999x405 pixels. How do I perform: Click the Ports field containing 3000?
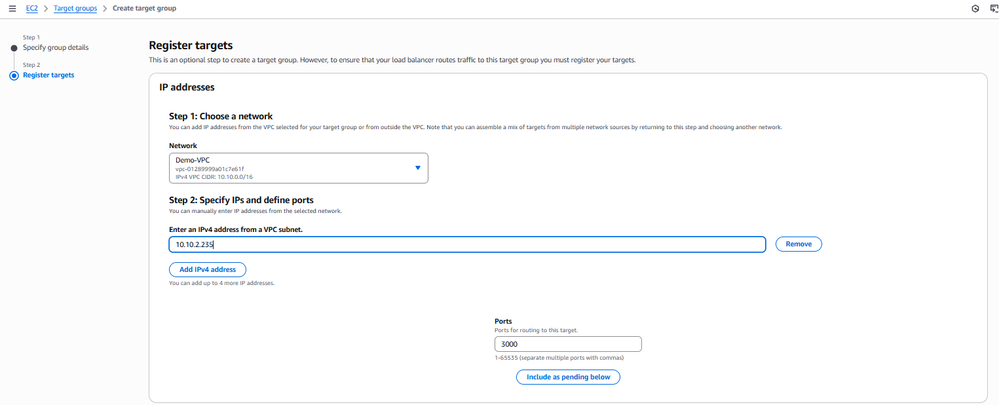568,344
